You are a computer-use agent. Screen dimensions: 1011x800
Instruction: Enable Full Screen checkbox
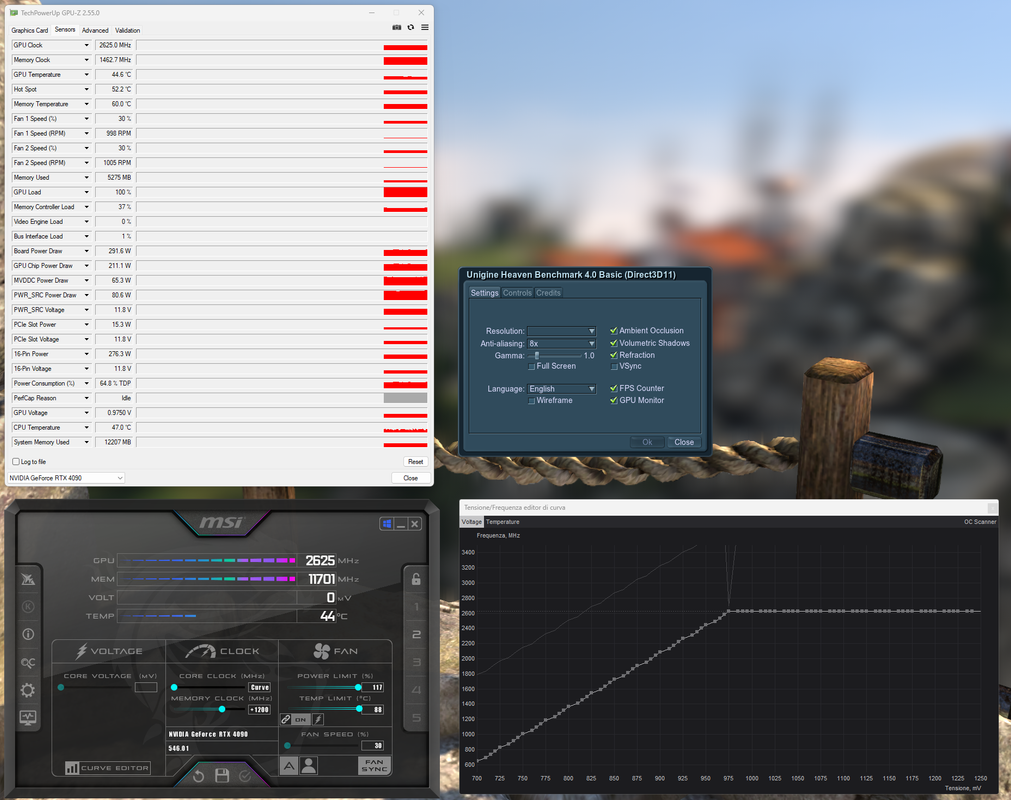point(531,366)
